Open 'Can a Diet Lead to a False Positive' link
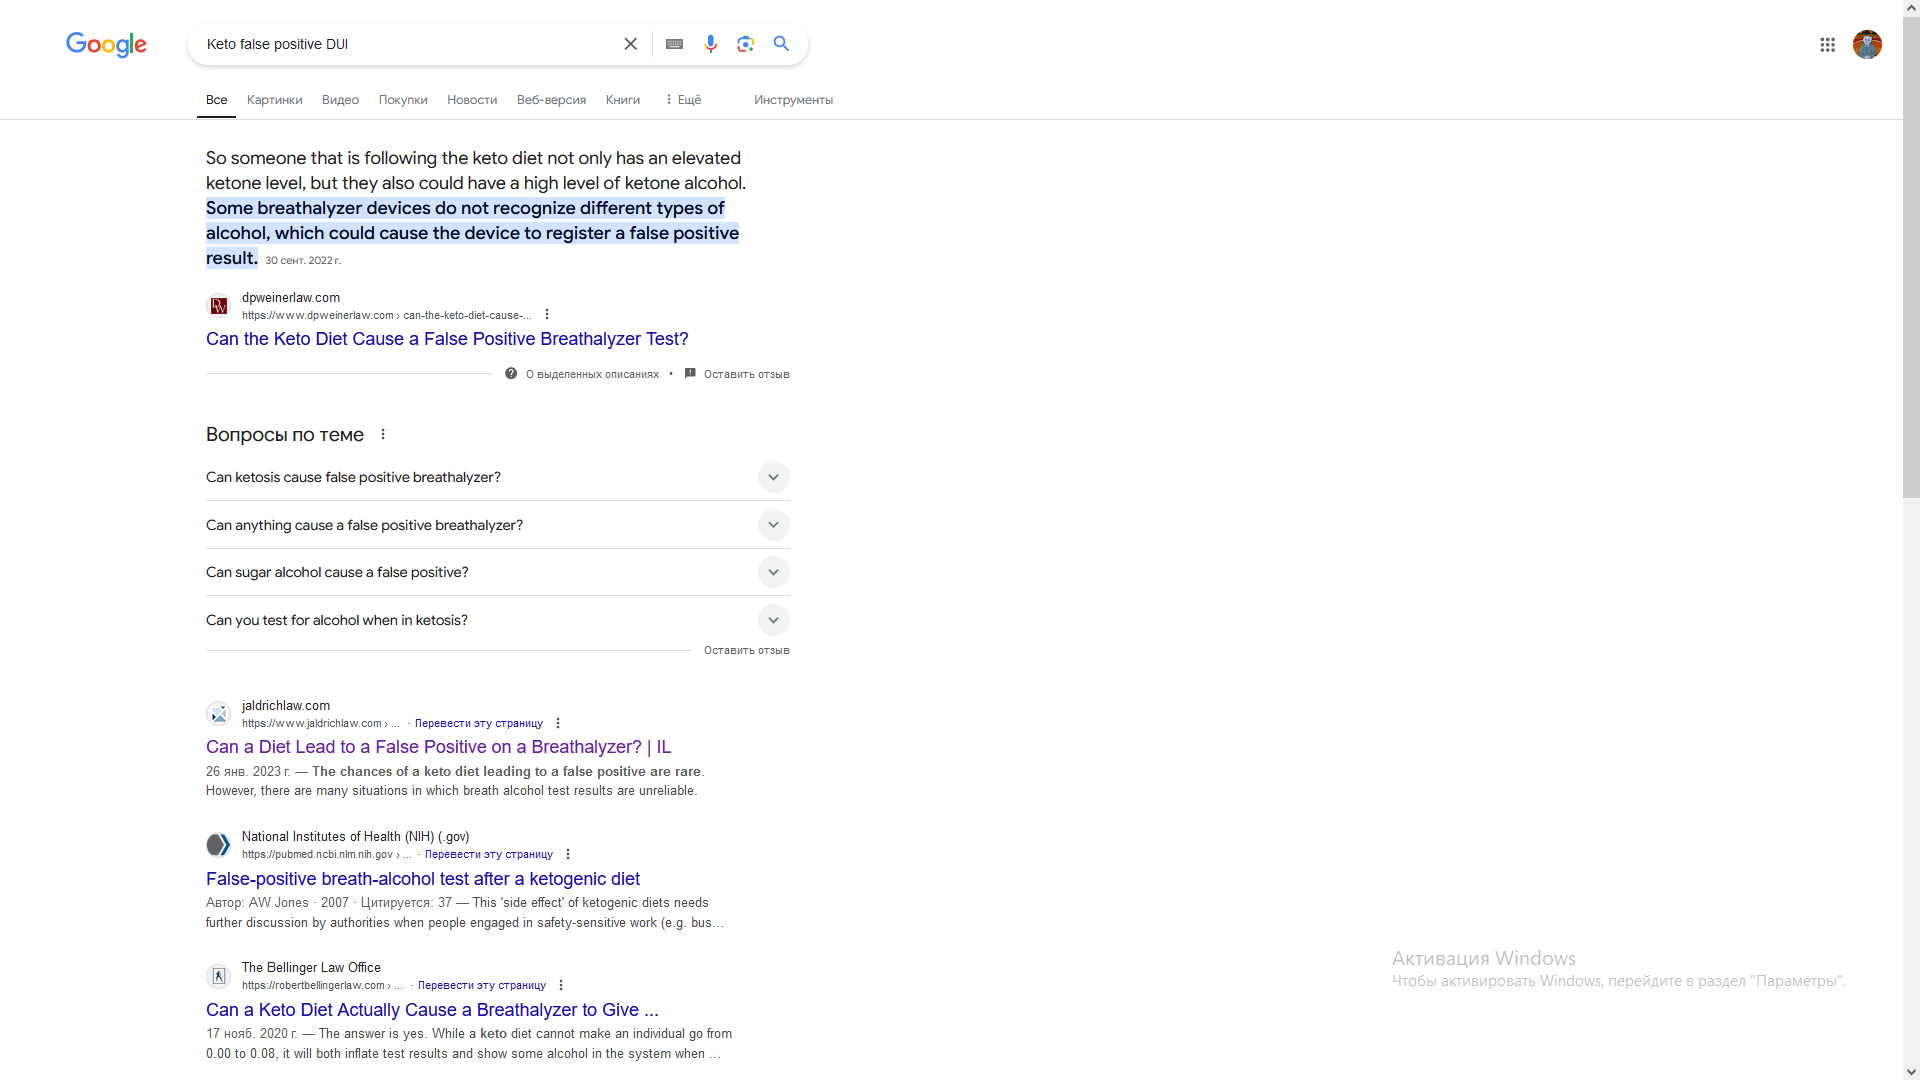This screenshot has width=1920, height=1080. (x=438, y=747)
